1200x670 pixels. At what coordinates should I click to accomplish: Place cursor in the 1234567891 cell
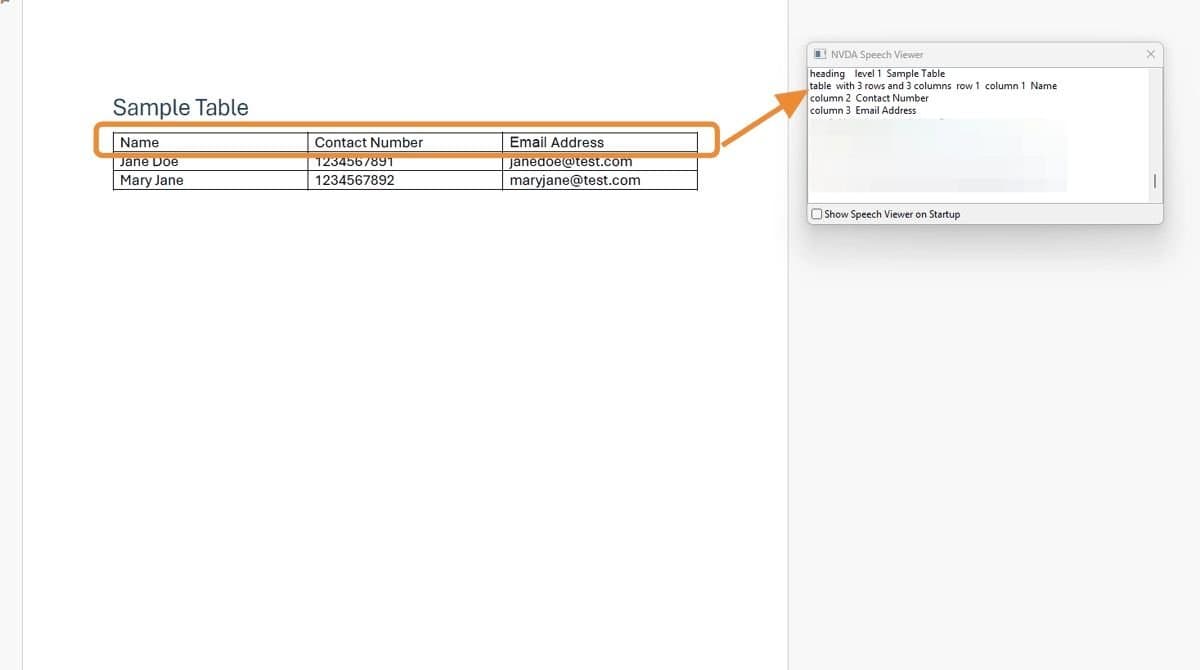pos(354,163)
